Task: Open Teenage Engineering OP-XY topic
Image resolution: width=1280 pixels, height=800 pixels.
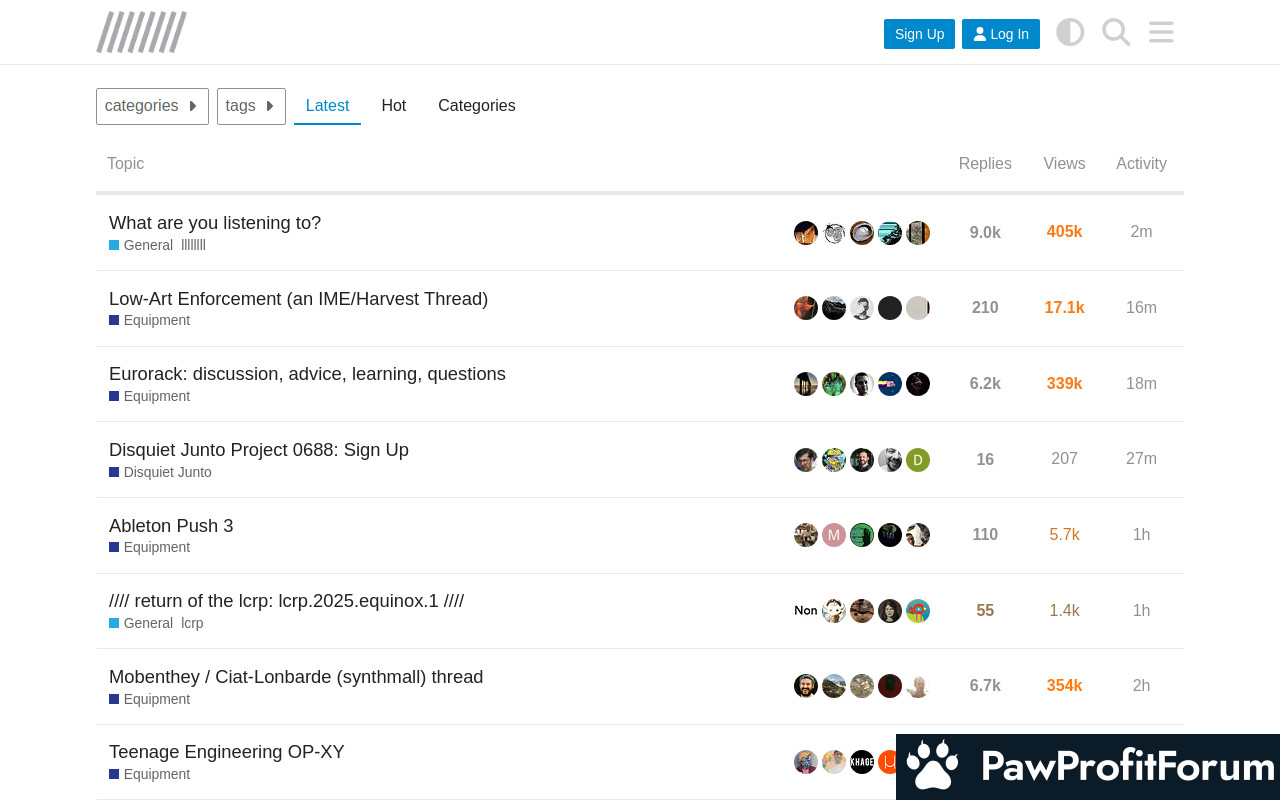Action: (227, 752)
